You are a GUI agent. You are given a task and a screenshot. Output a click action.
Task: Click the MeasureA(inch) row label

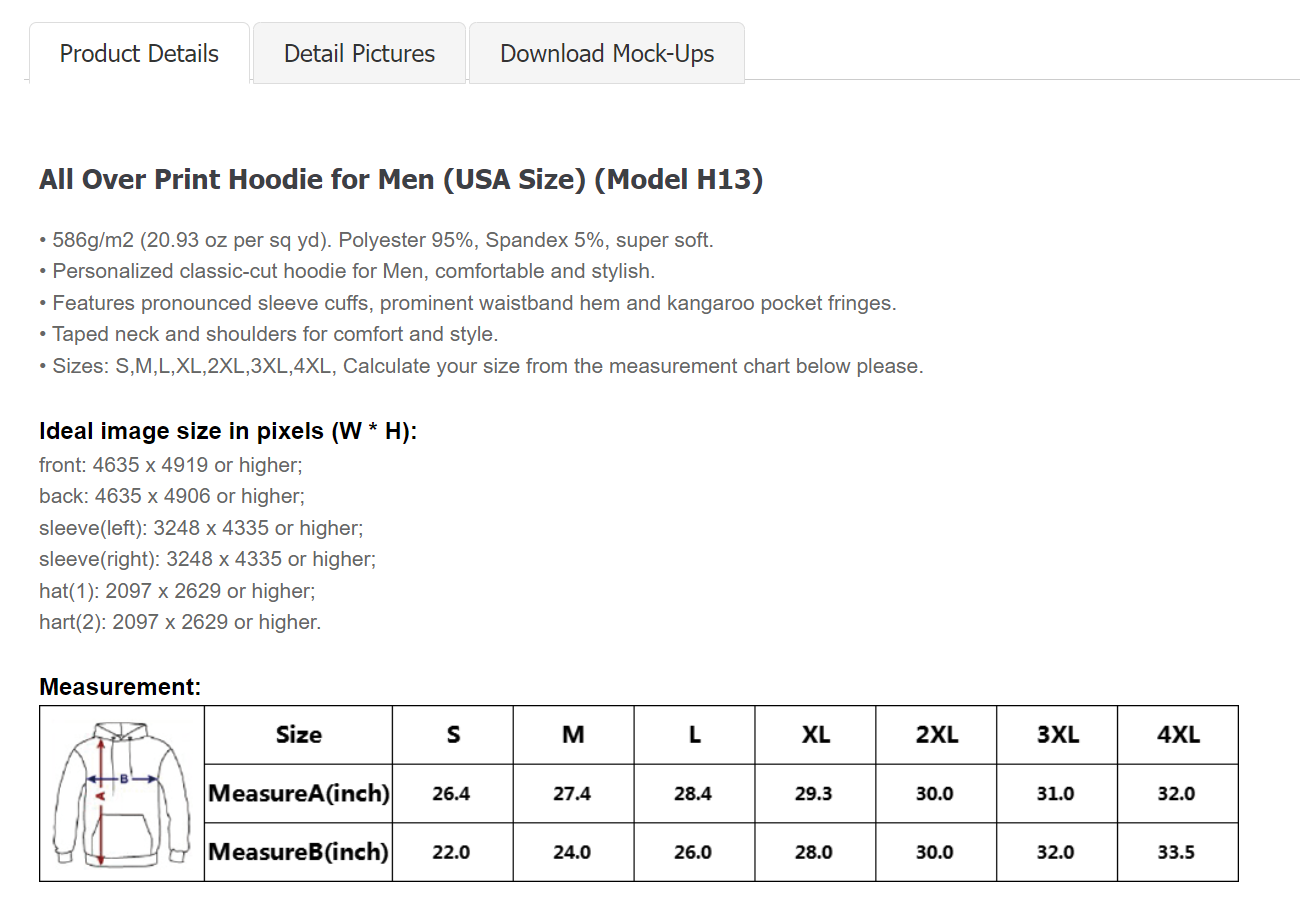pos(297,793)
